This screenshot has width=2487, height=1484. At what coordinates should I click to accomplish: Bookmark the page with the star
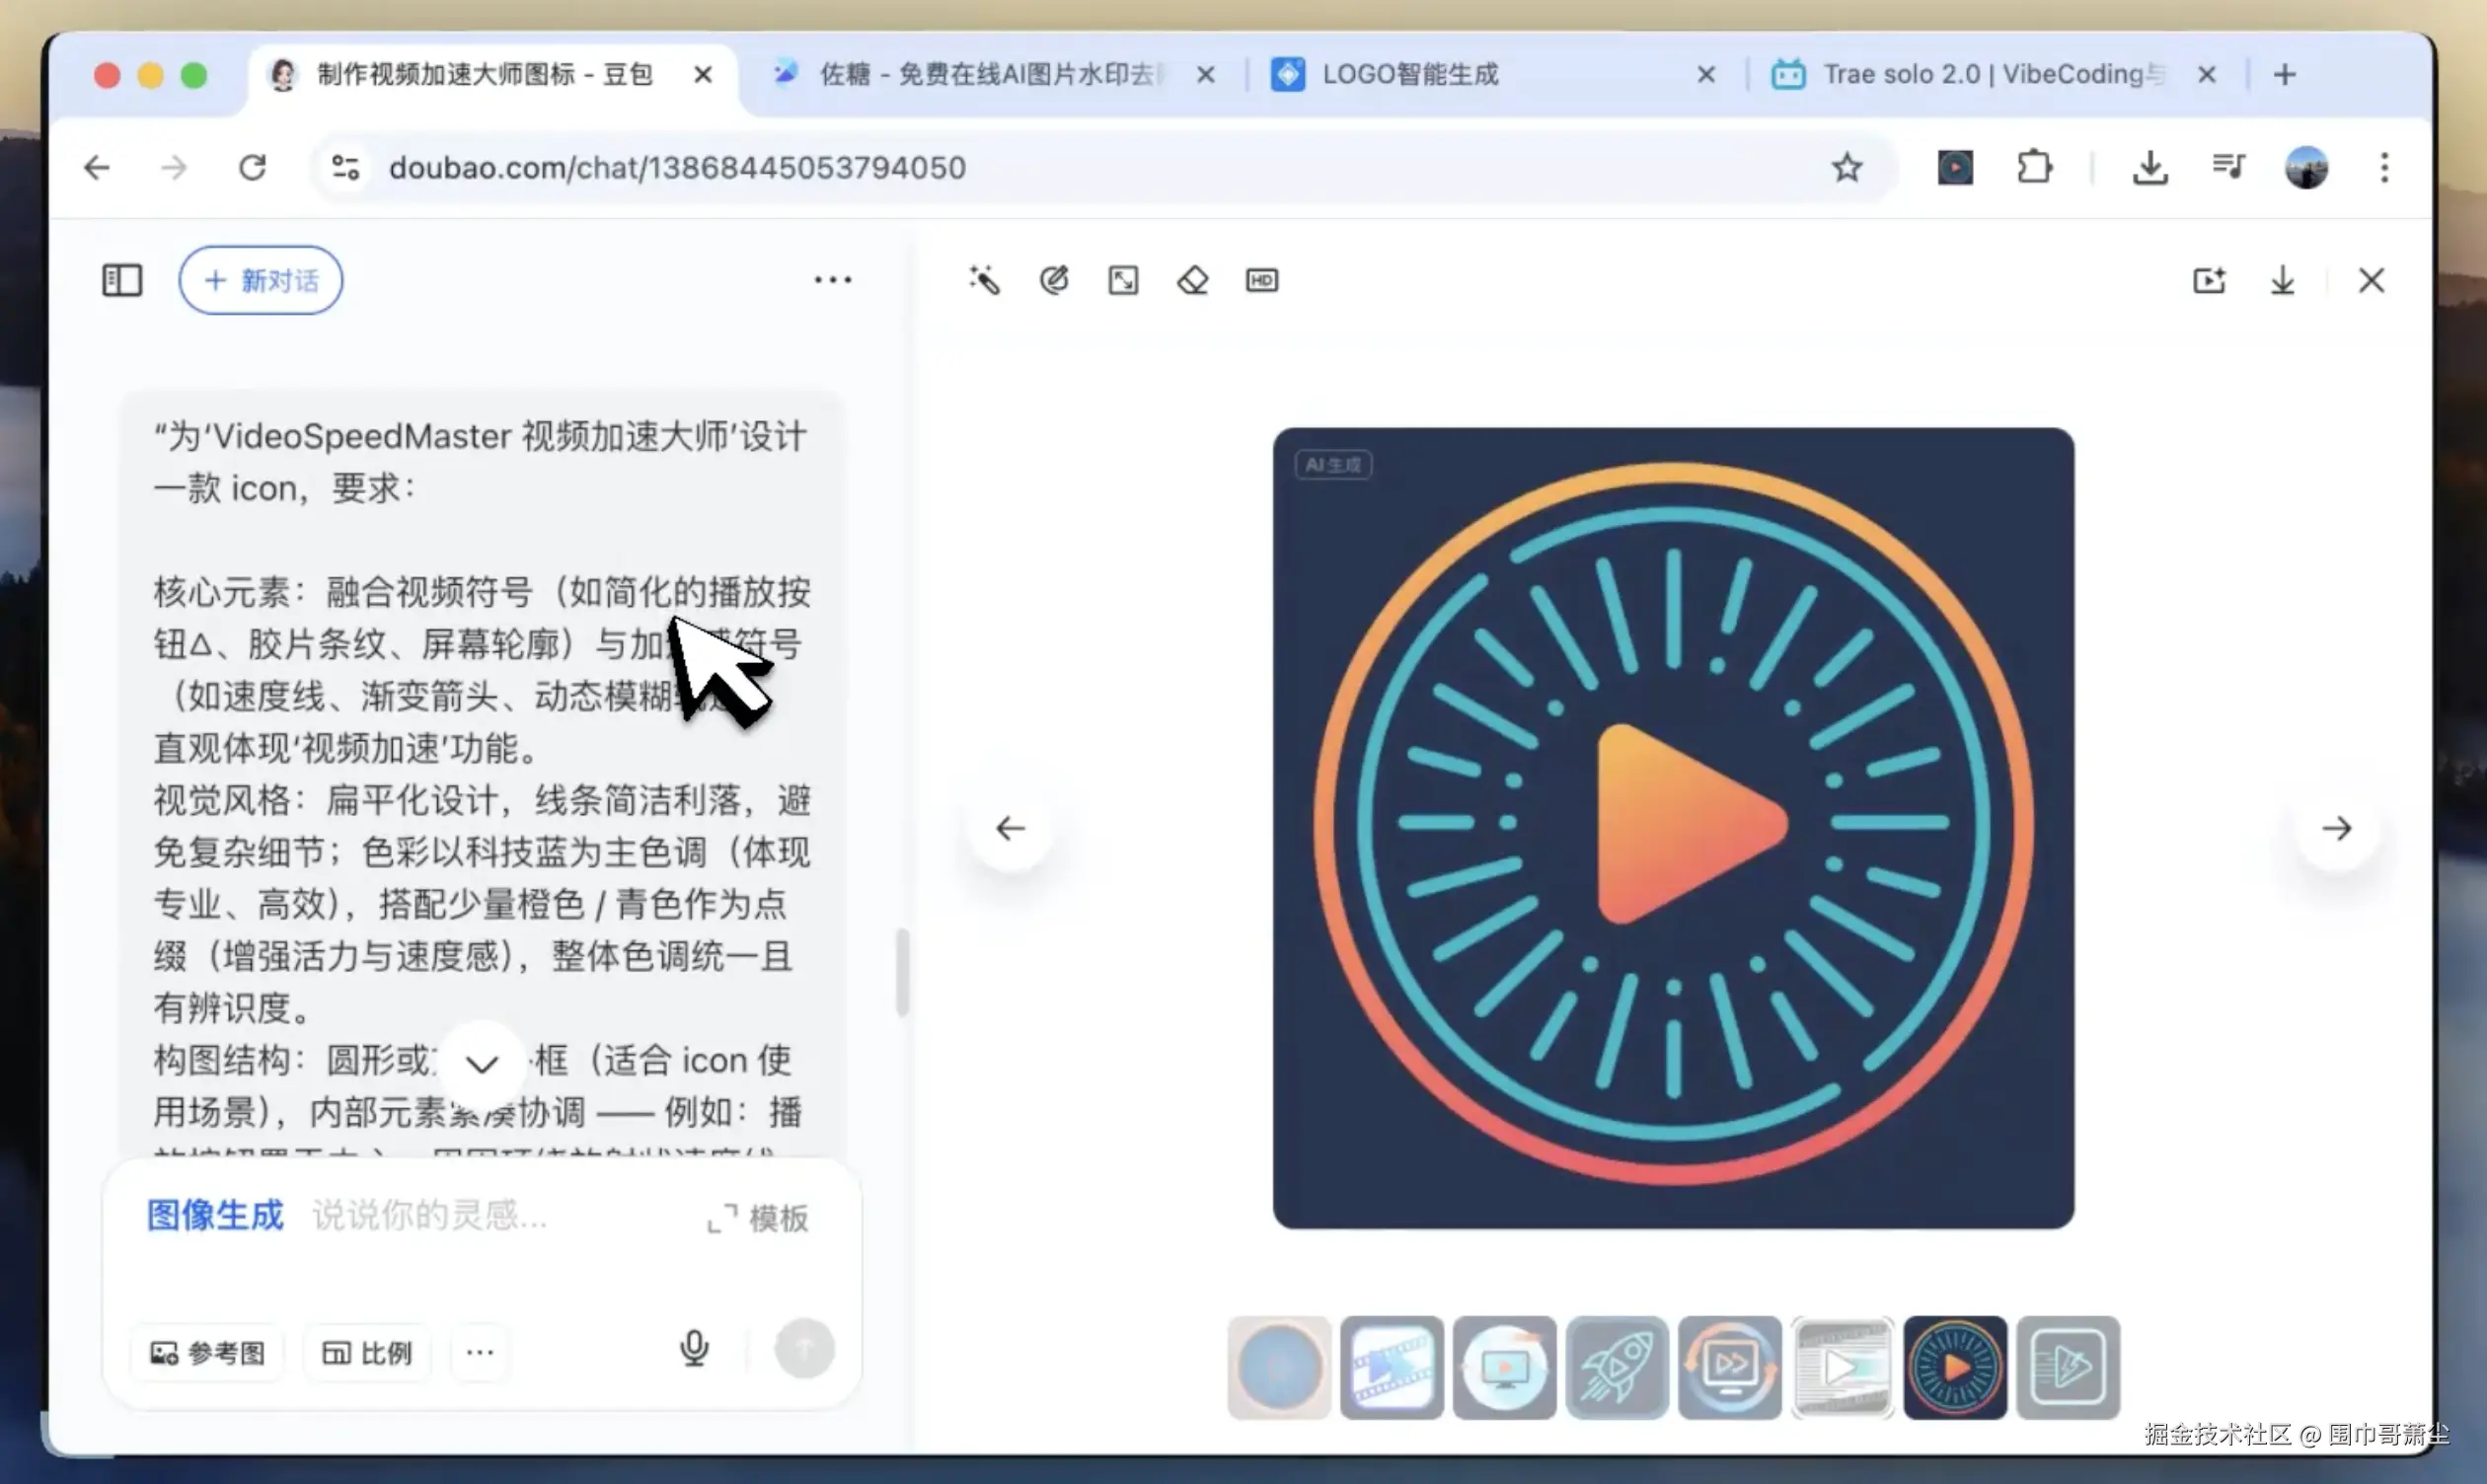coord(1846,167)
